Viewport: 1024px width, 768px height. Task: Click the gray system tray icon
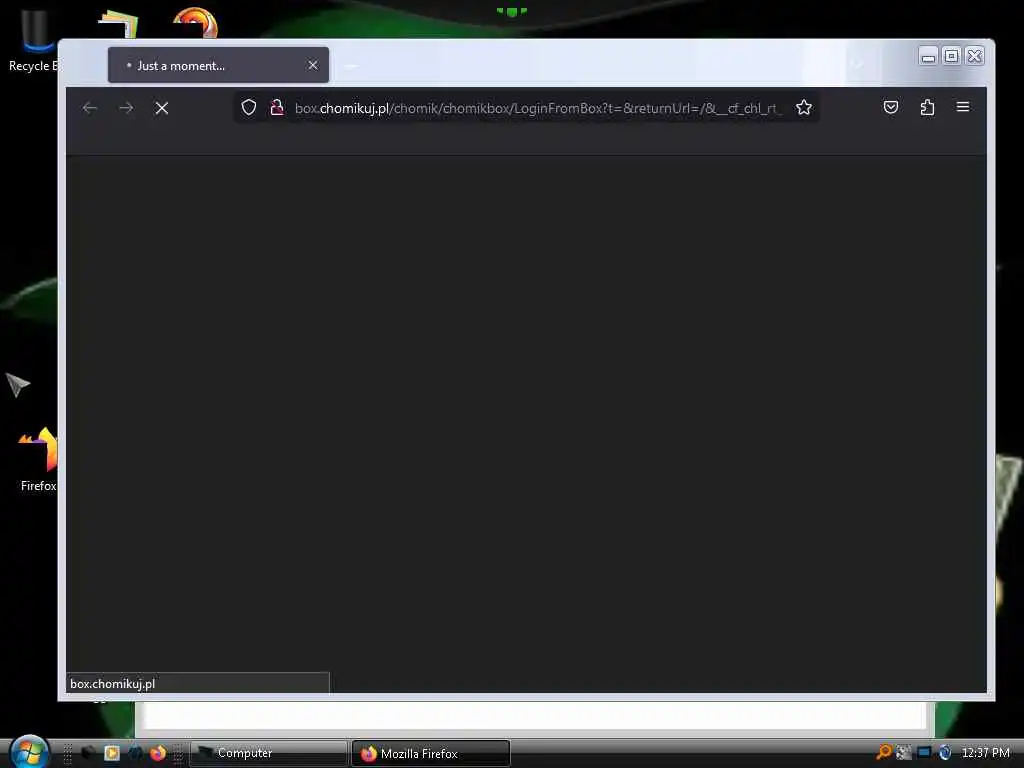904,752
